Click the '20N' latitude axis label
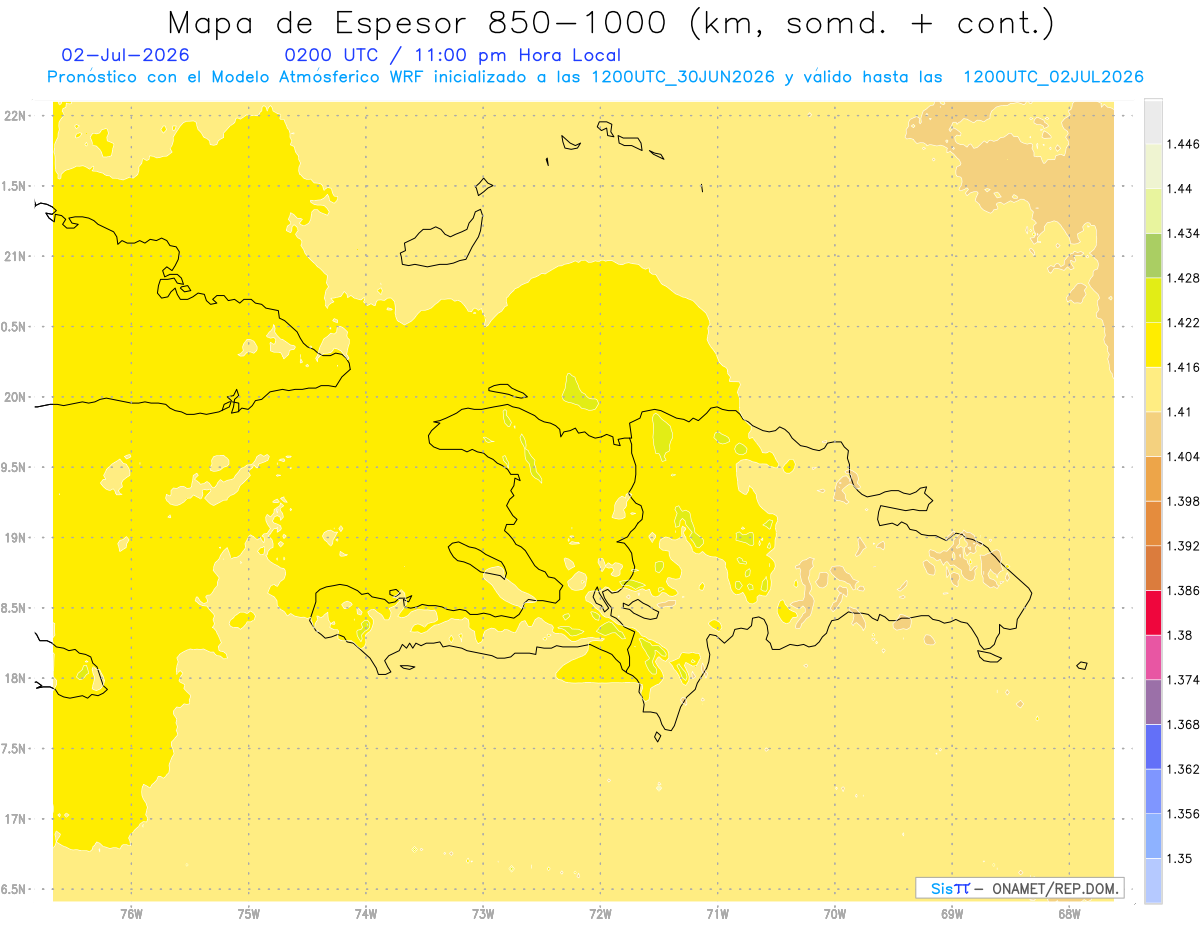 coord(15,397)
